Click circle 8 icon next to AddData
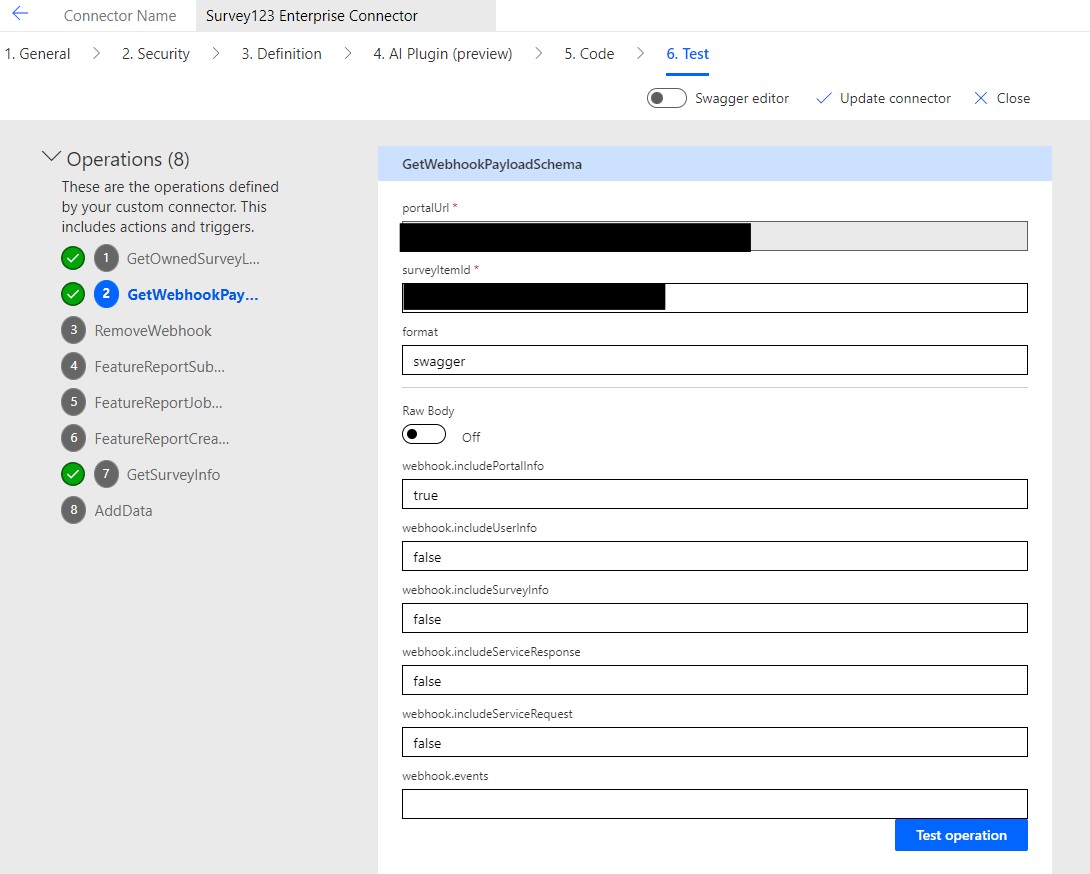 [74, 510]
